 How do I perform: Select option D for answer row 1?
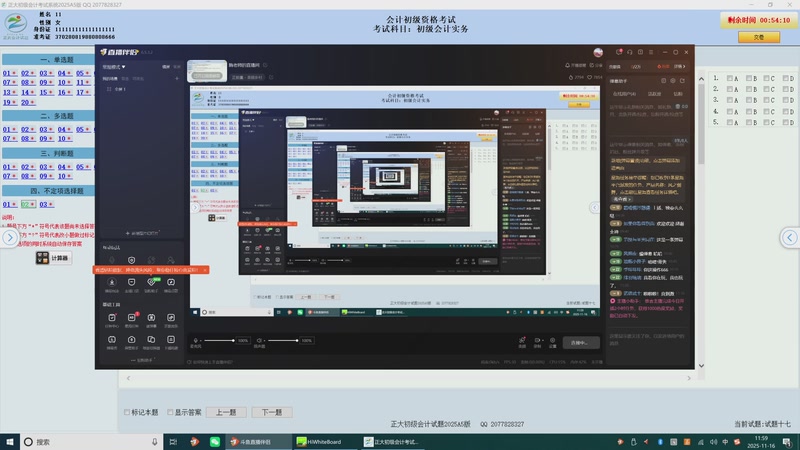785,78
